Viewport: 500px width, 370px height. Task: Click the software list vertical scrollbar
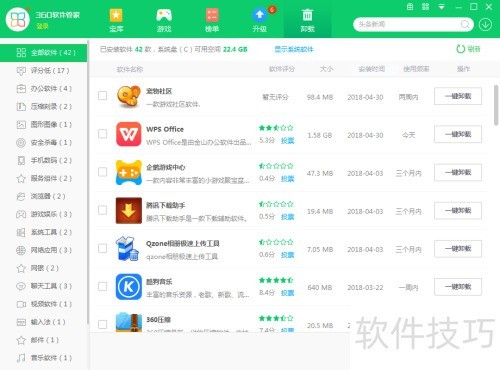pyautogui.click(x=496, y=105)
